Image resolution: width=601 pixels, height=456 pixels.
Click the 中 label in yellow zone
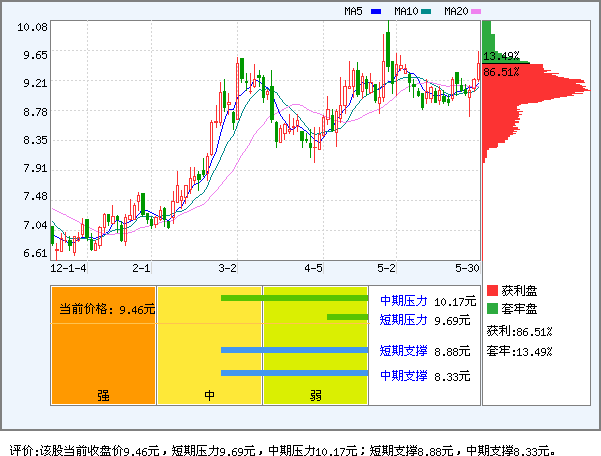click(209, 395)
